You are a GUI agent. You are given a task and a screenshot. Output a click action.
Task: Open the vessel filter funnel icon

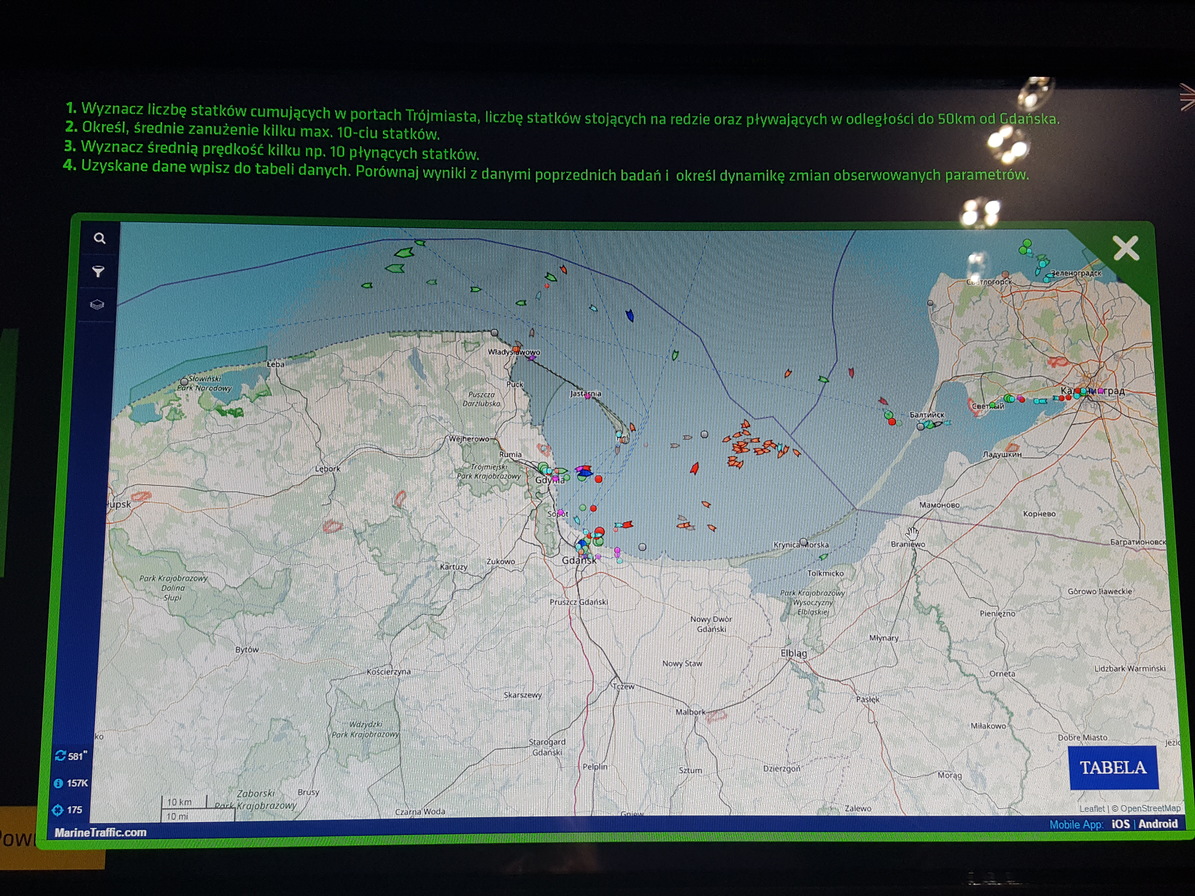98,271
